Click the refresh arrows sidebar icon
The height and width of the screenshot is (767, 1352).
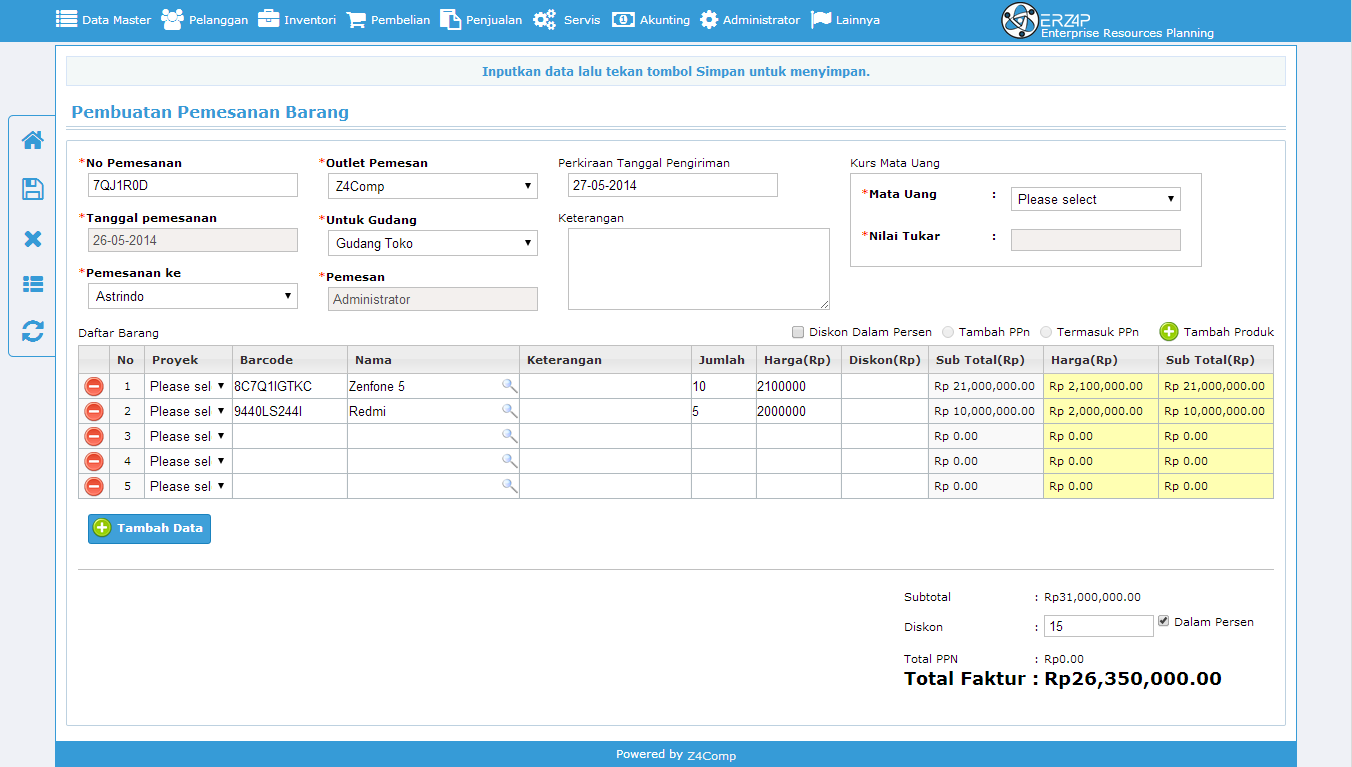(x=33, y=331)
